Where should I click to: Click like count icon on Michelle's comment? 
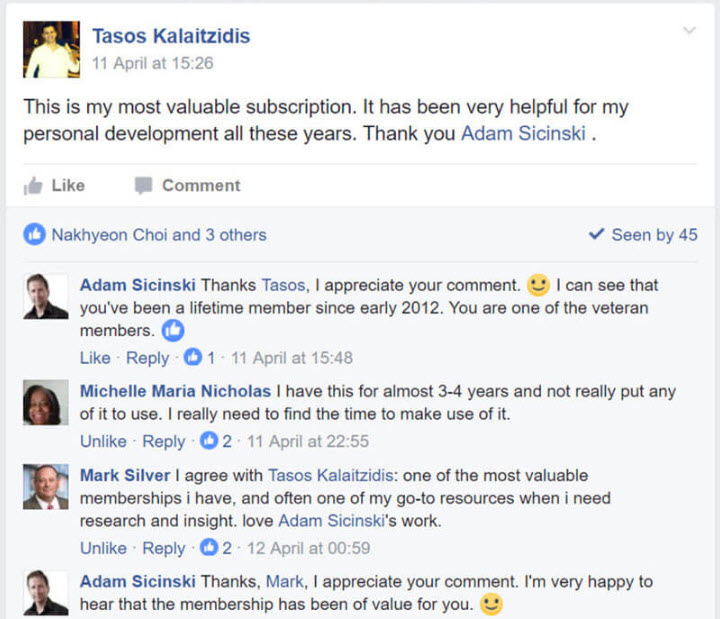point(209,441)
